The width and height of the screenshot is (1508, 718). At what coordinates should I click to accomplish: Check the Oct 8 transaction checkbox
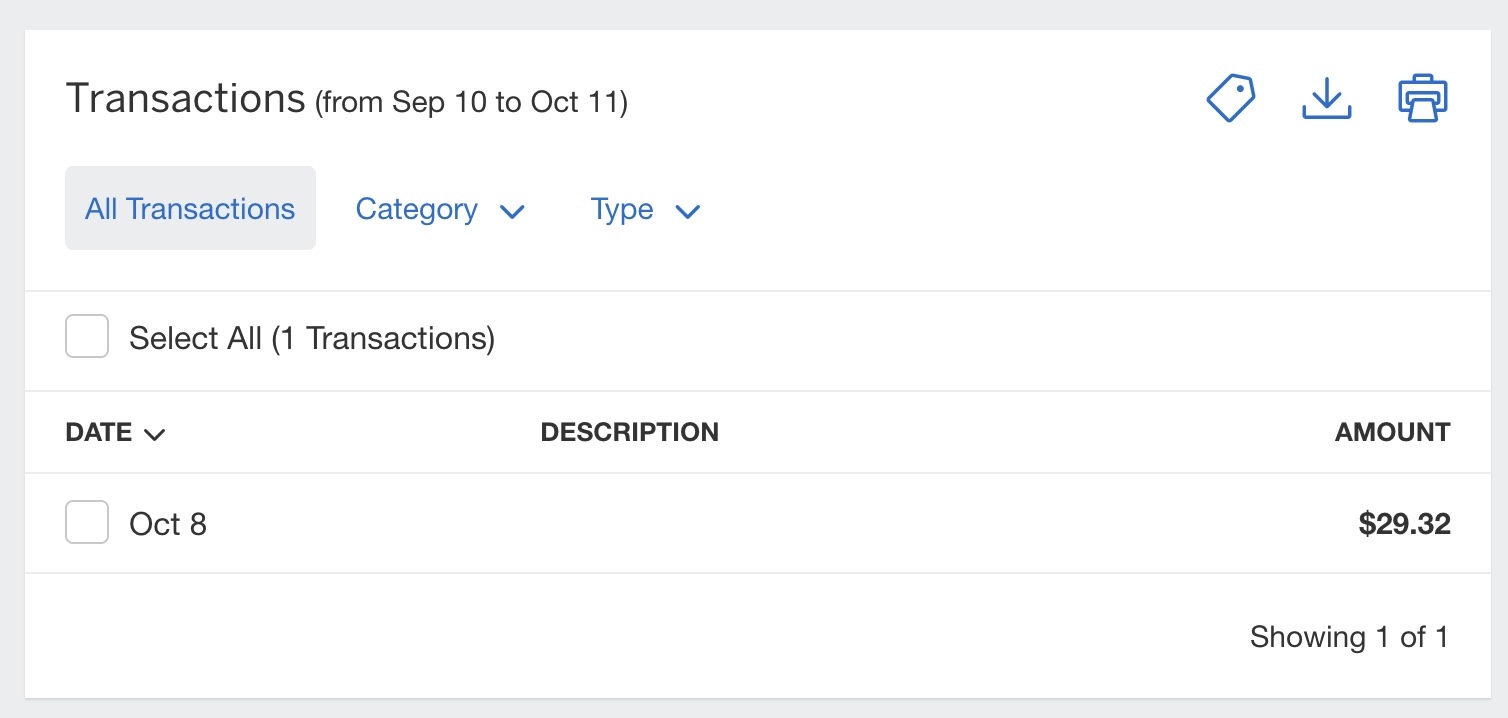[87, 523]
